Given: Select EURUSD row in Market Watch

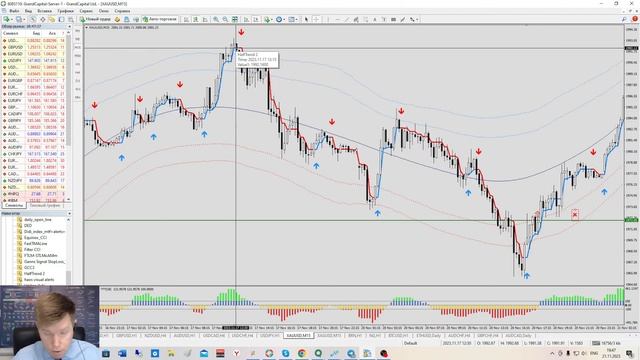Looking at the screenshot, I should click(x=33, y=54).
